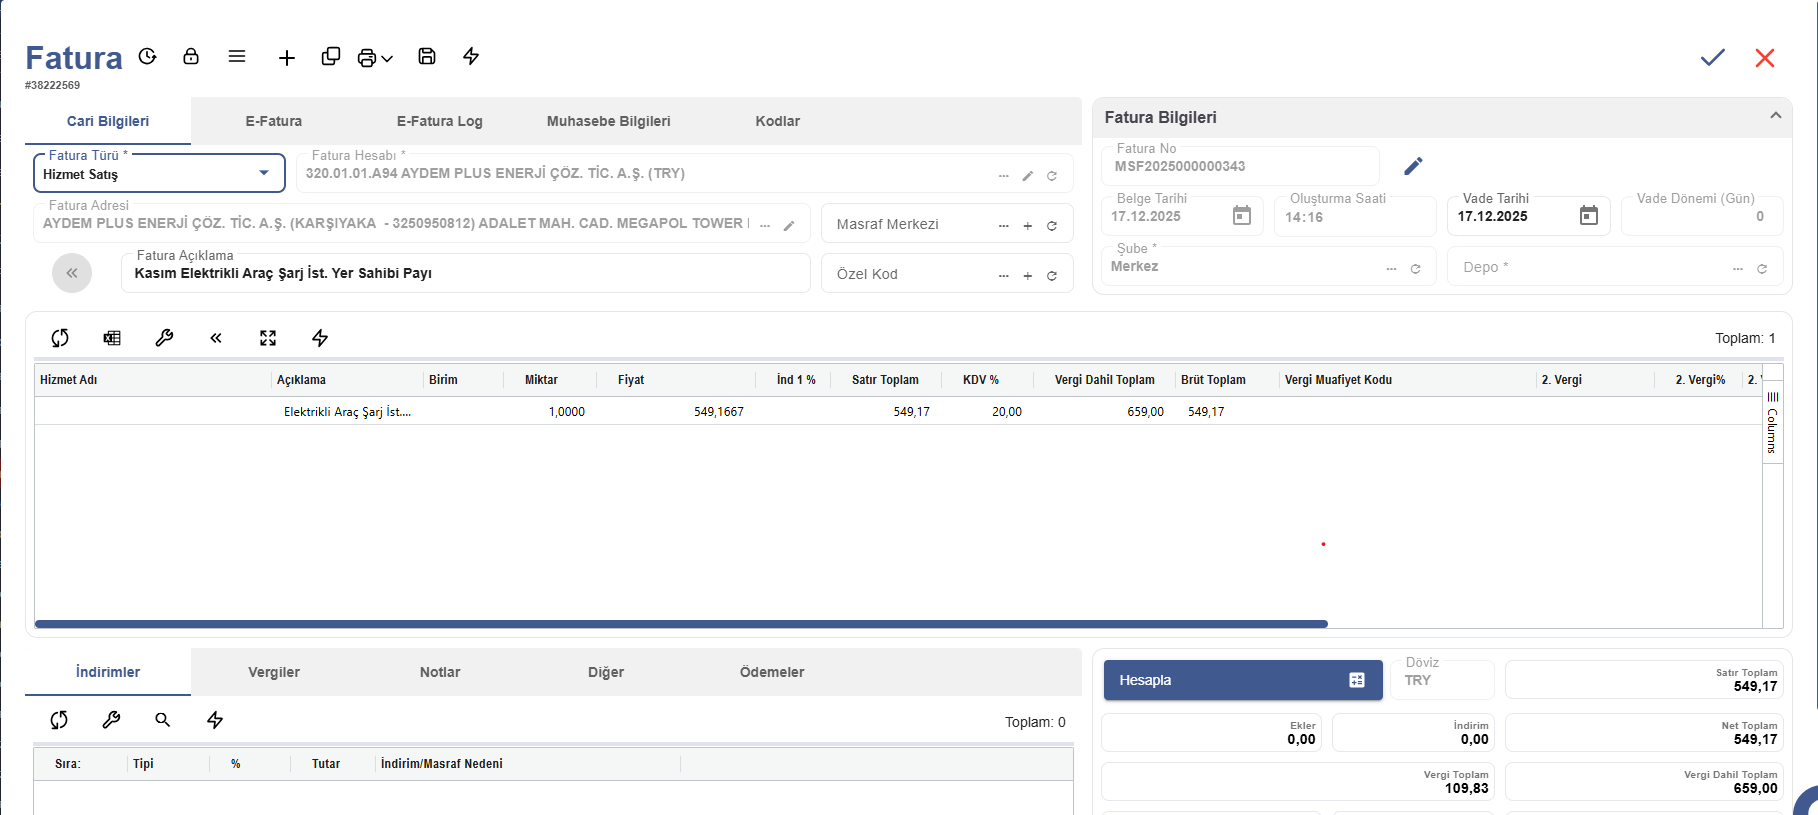Switch to Cari Bilgileri tab

click(108, 121)
